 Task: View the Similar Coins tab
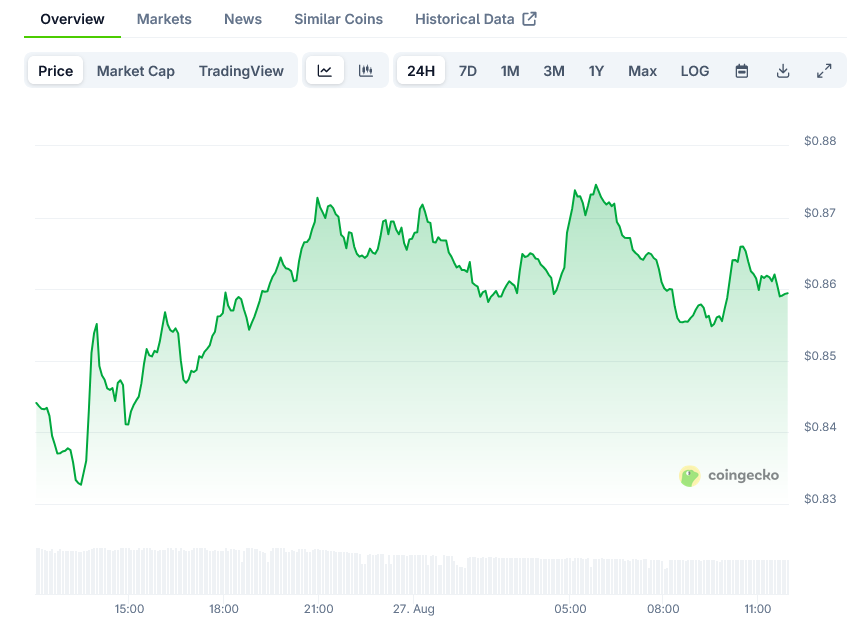339,19
